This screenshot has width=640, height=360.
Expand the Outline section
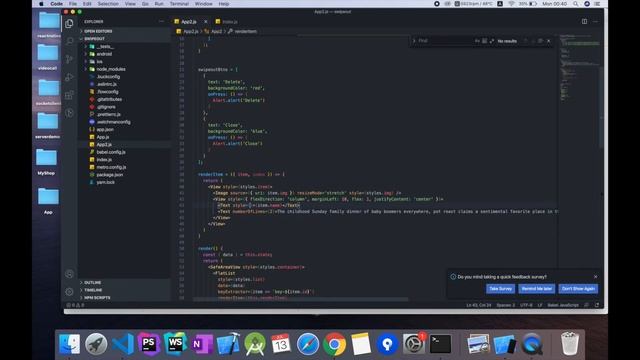click(124, 282)
